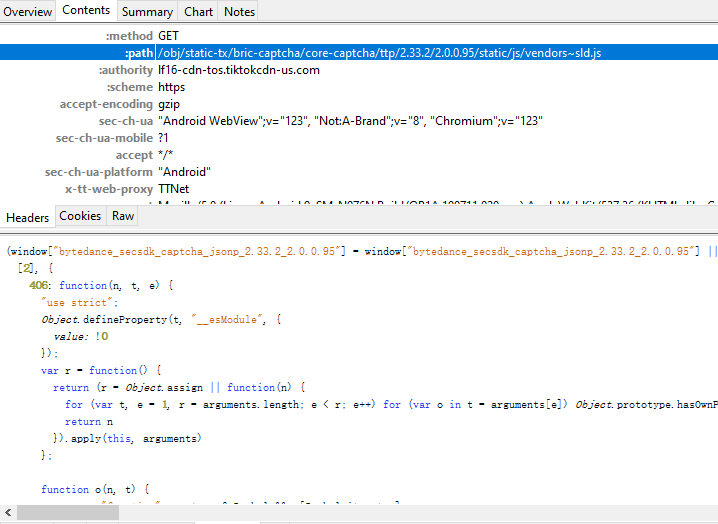
Task: Click the horizontal scrollbar left arrow
Action: (8, 513)
